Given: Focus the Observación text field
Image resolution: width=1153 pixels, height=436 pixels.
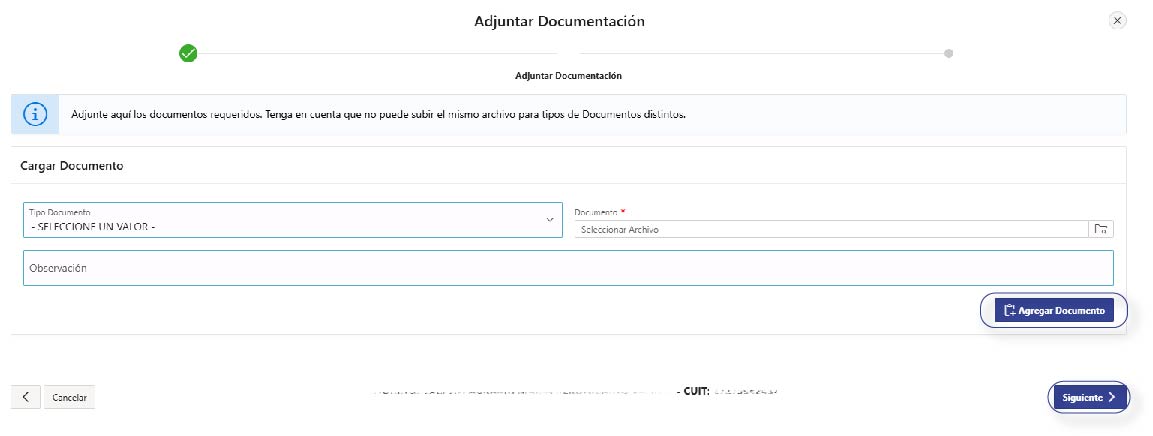Looking at the screenshot, I should click(x=567, y=268).
